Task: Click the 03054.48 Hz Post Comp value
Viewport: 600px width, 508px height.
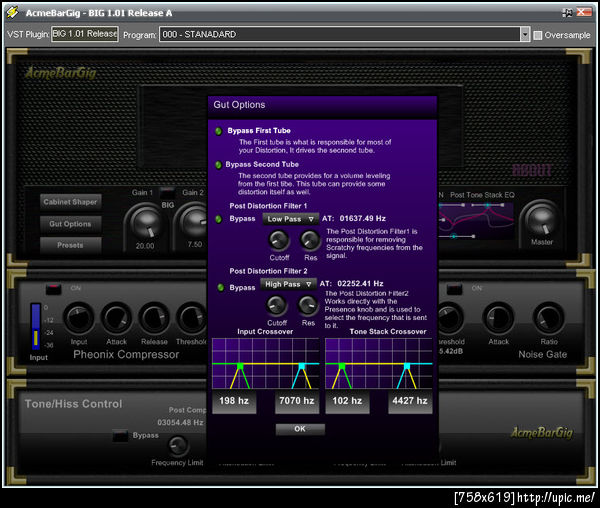Action: tap(180, 422)
